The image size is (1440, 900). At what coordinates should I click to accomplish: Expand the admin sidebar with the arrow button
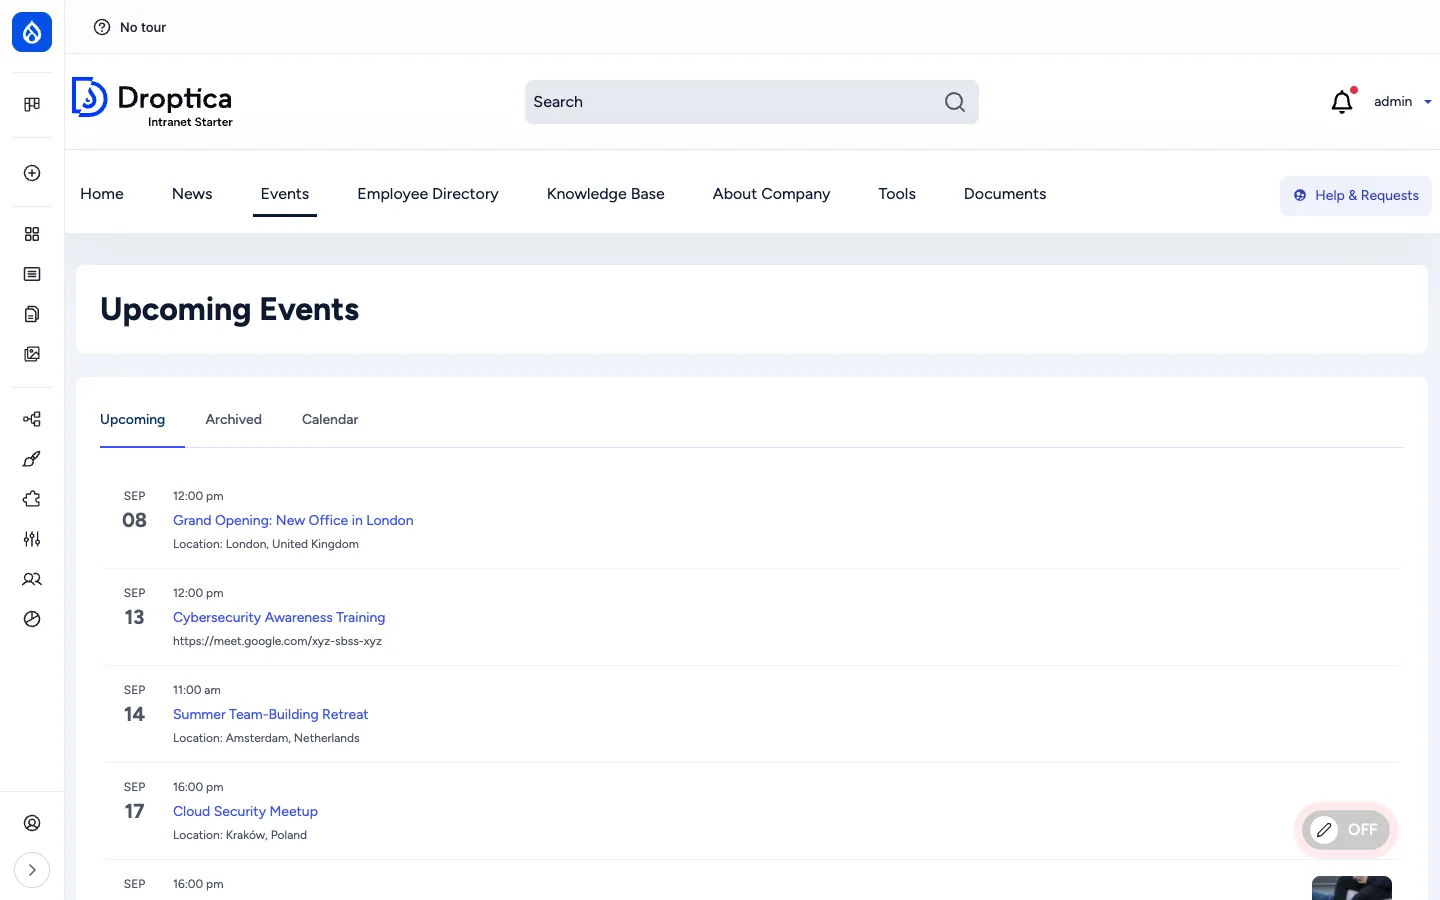(32, 870)
